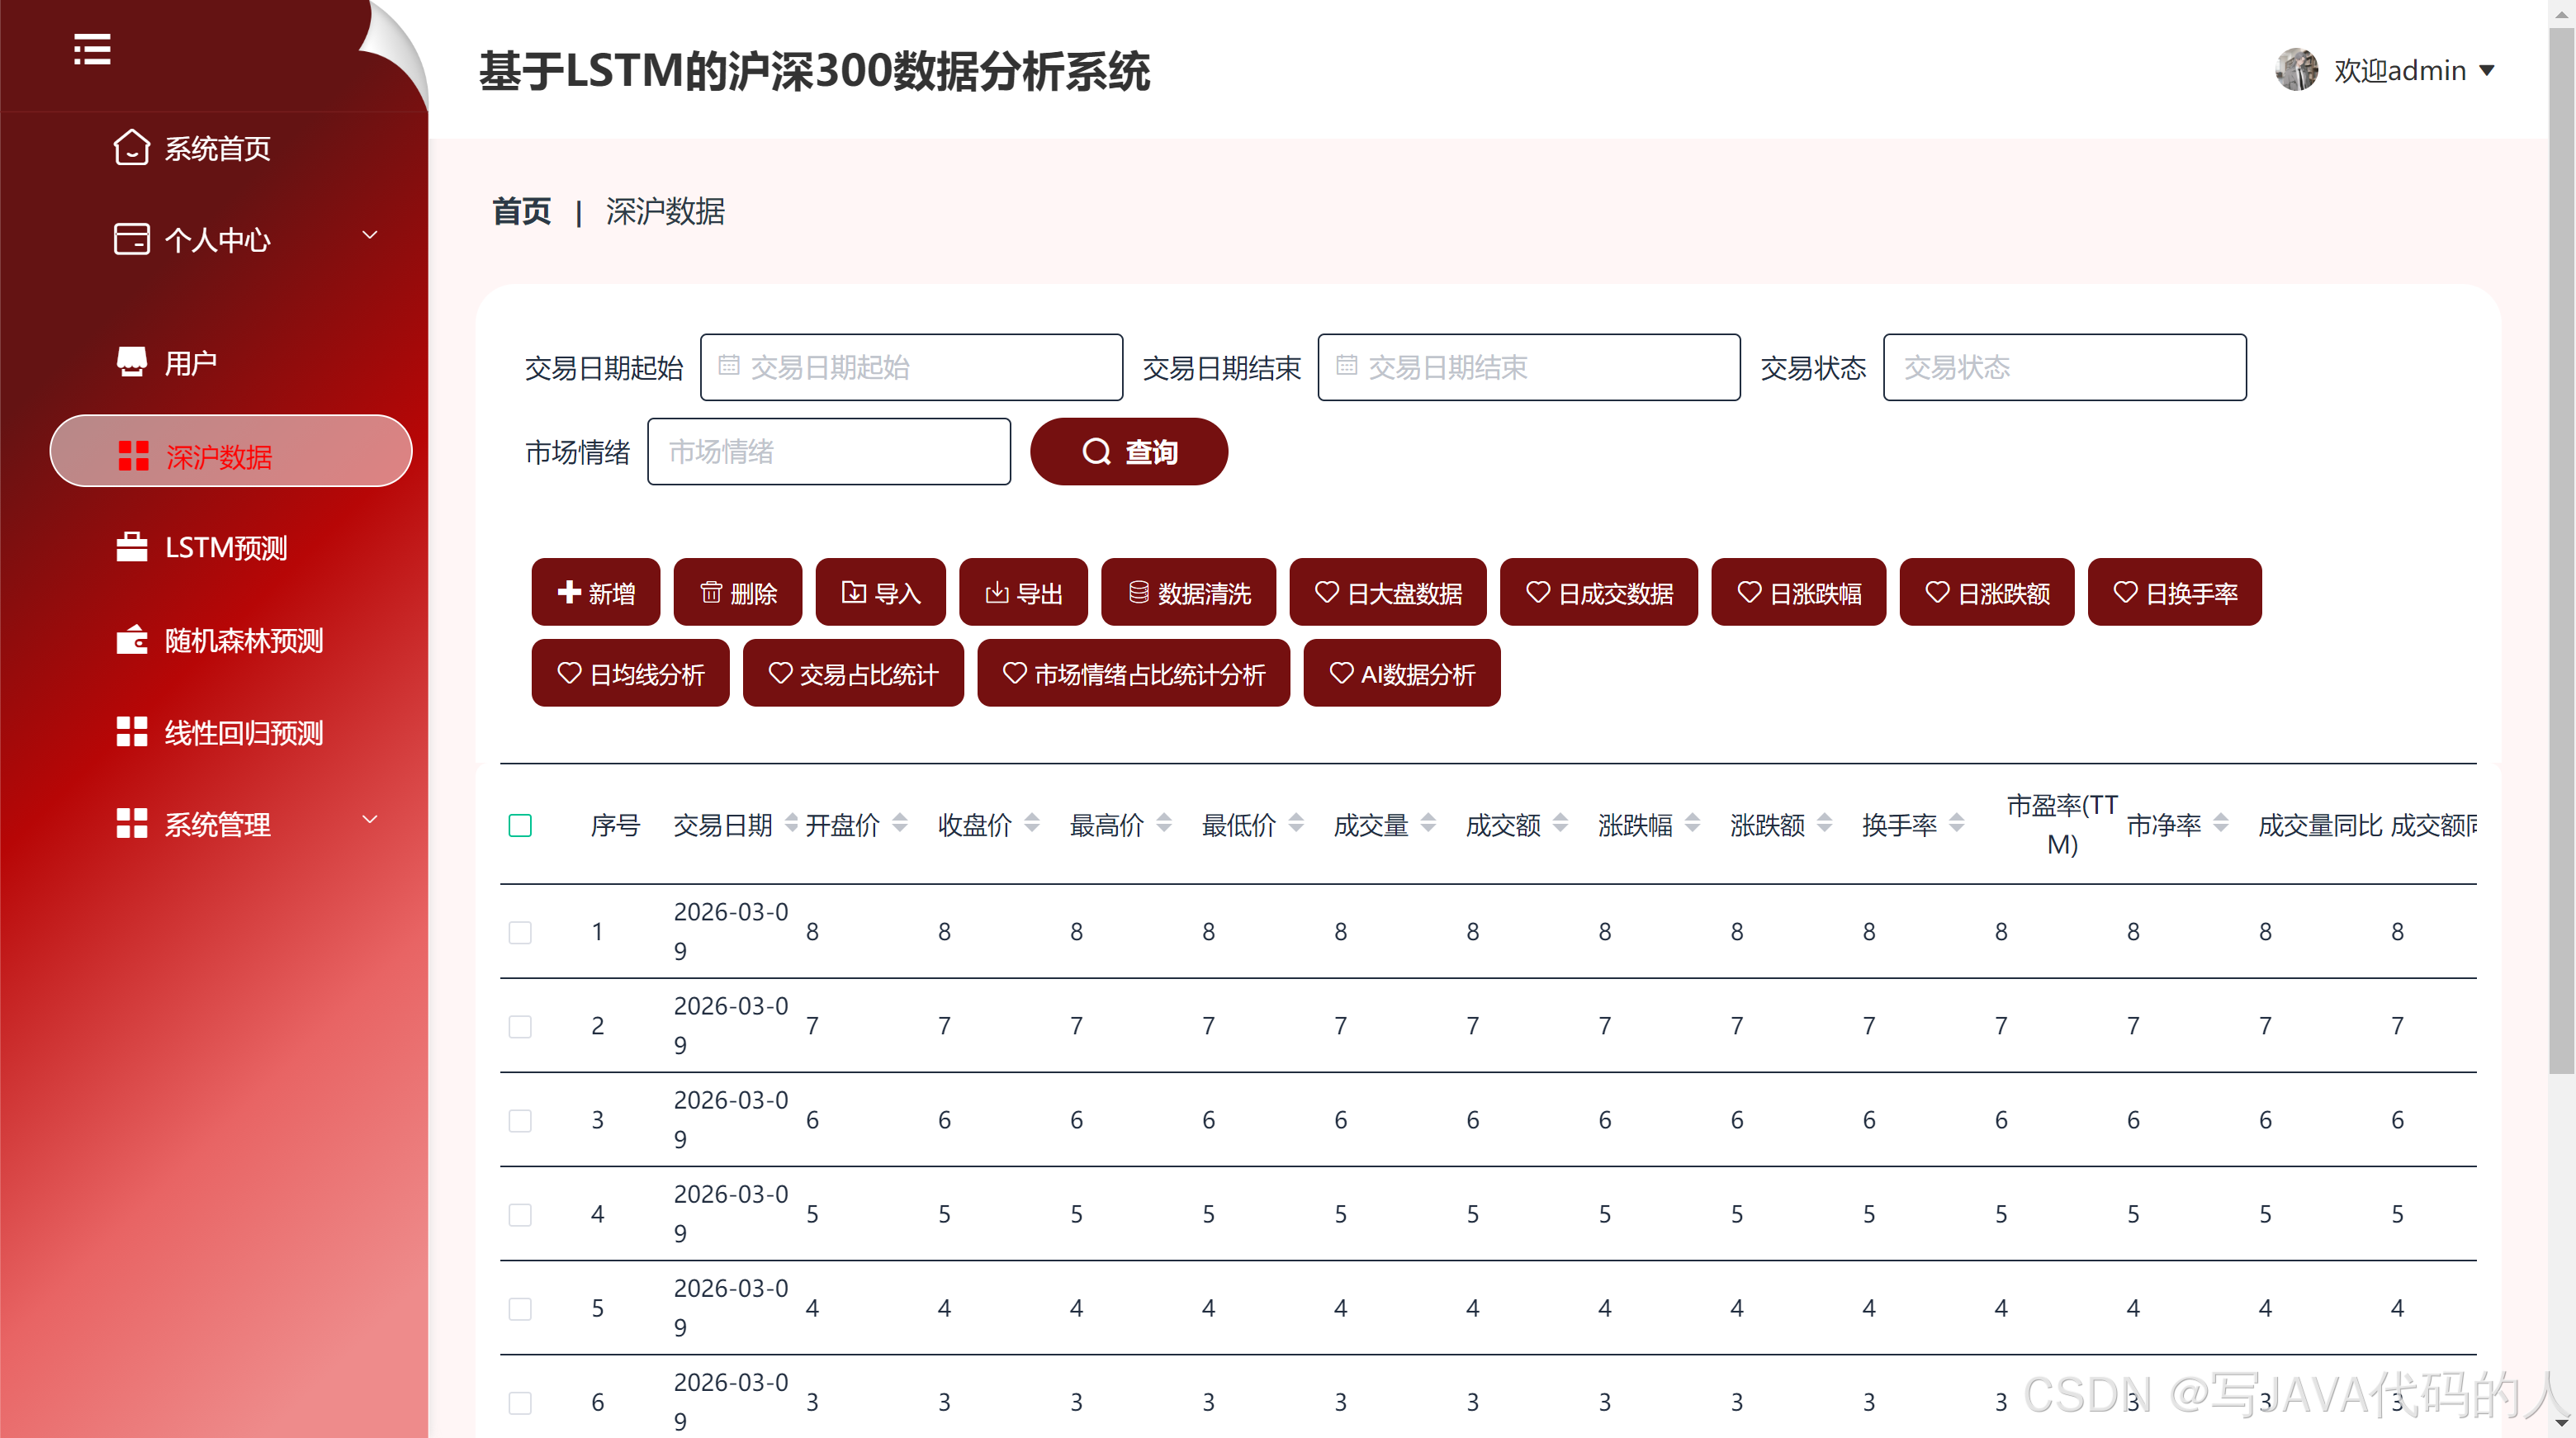The image size is (2576, 1438).
Task: Click the 市场情绪占比统计分析 button
Action: pos(1133,673)
